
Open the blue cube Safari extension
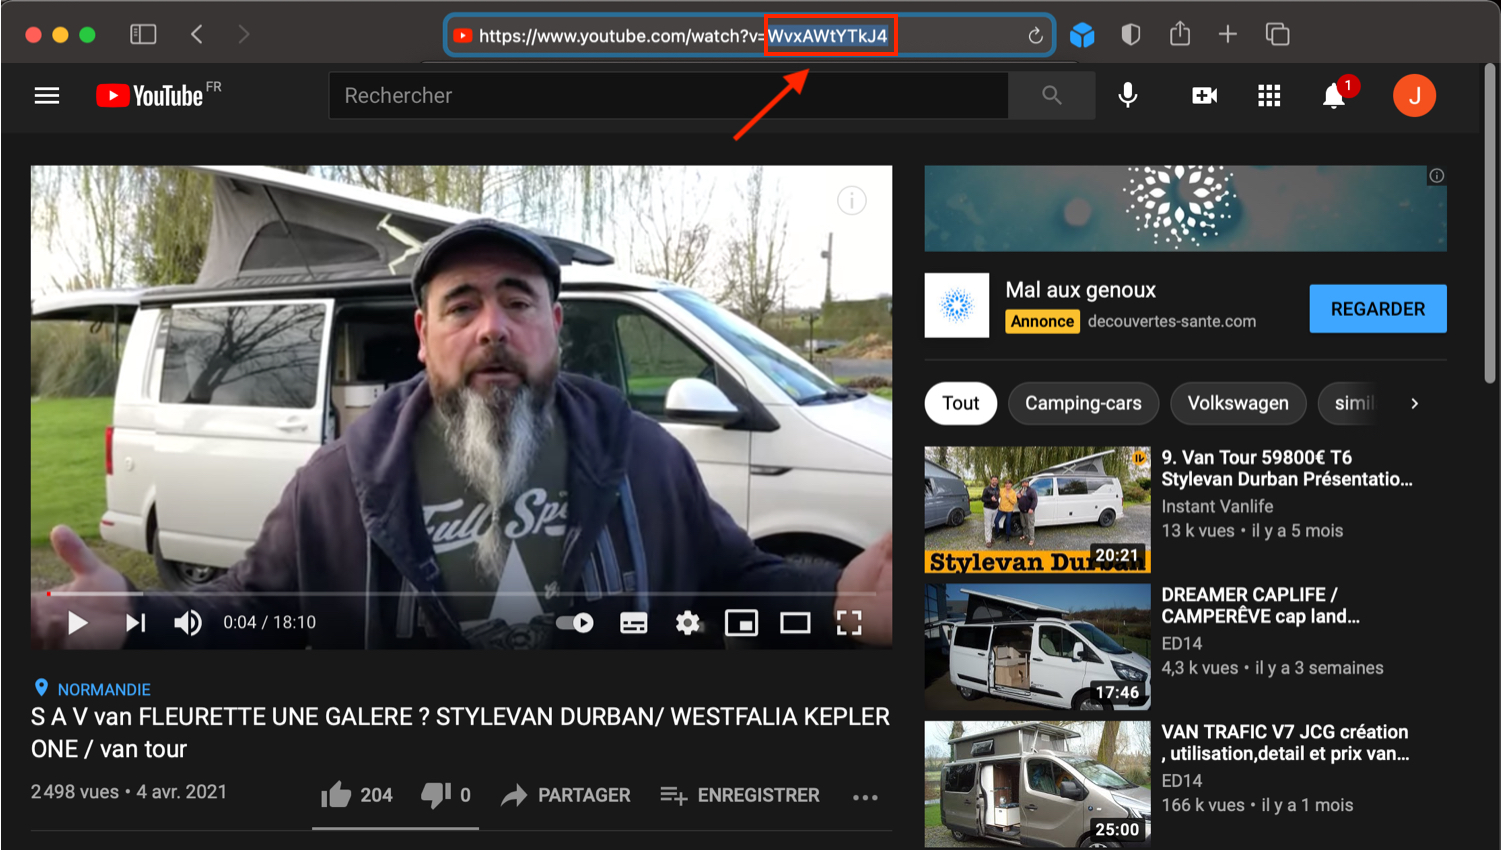(1082, 35)
